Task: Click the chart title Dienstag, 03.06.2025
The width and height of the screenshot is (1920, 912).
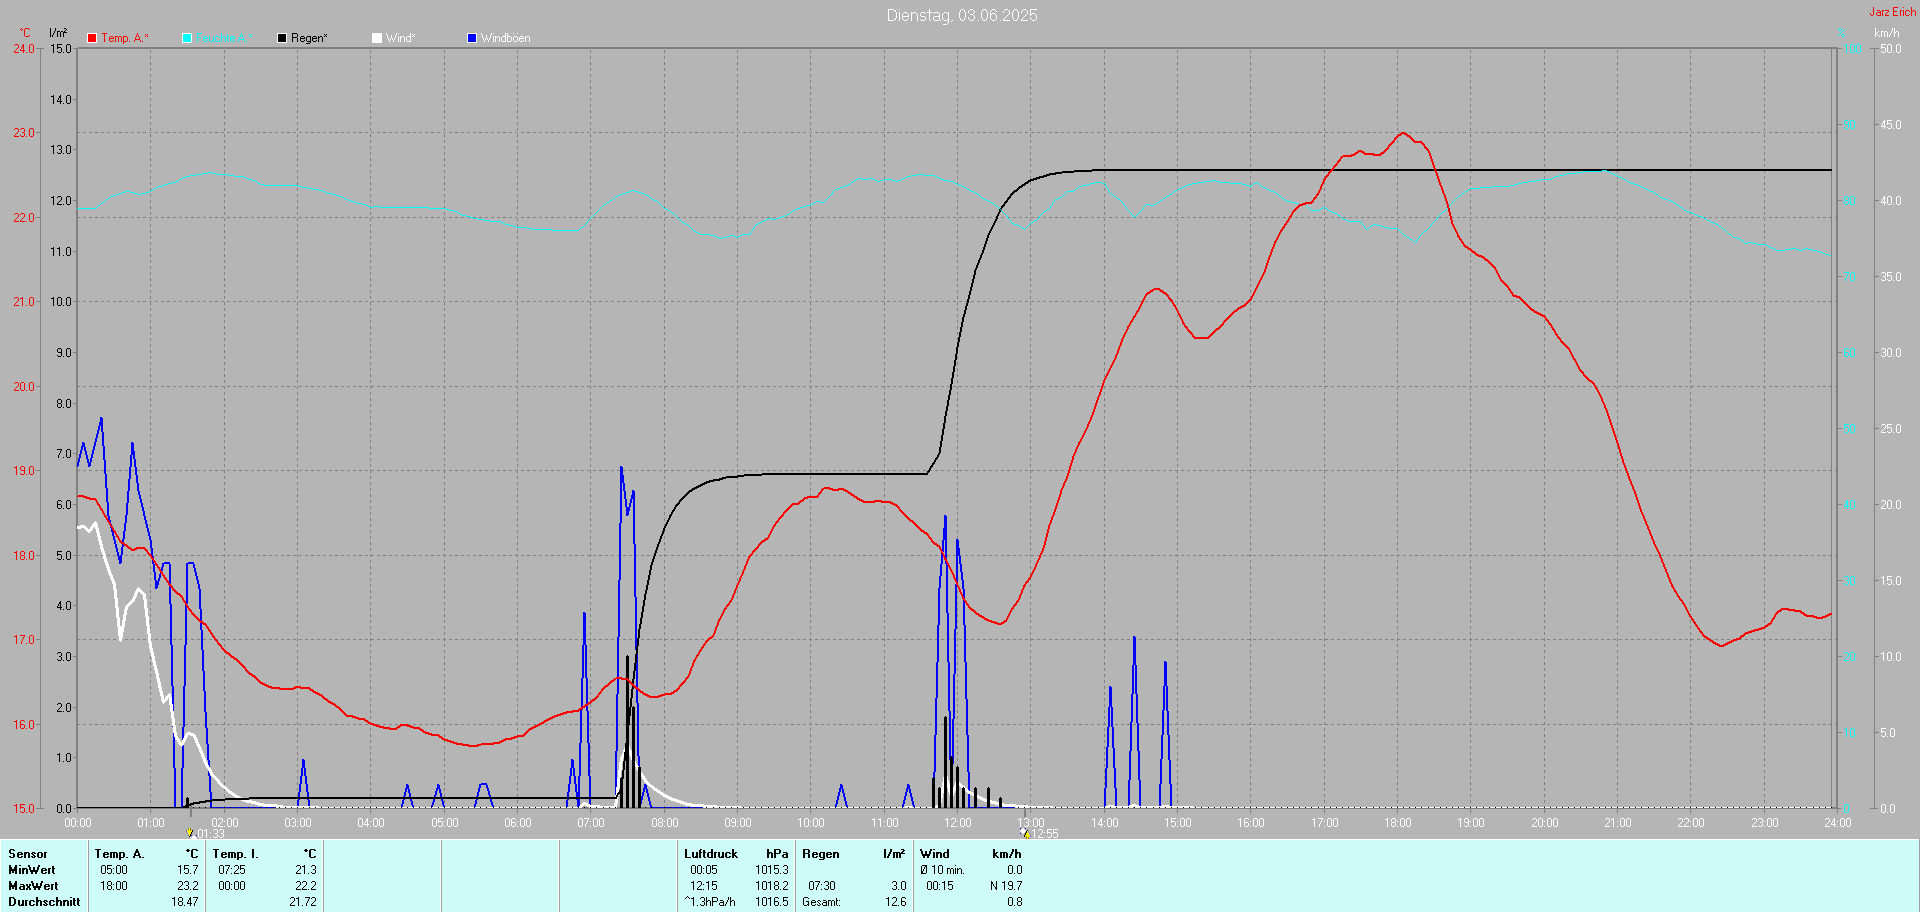Action: (962, 15)
